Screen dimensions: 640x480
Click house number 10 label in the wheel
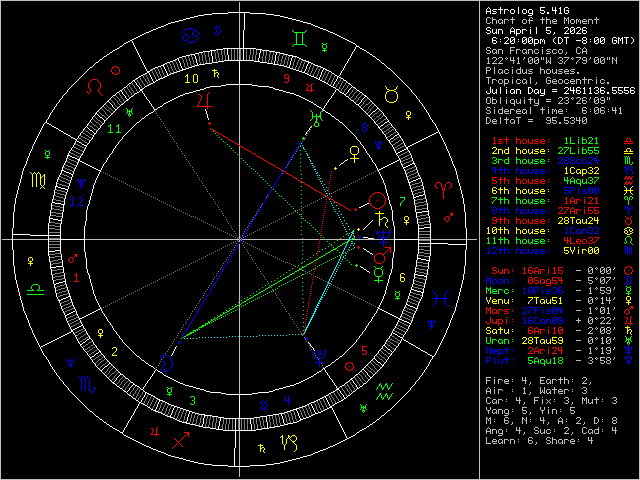[191, 79]
